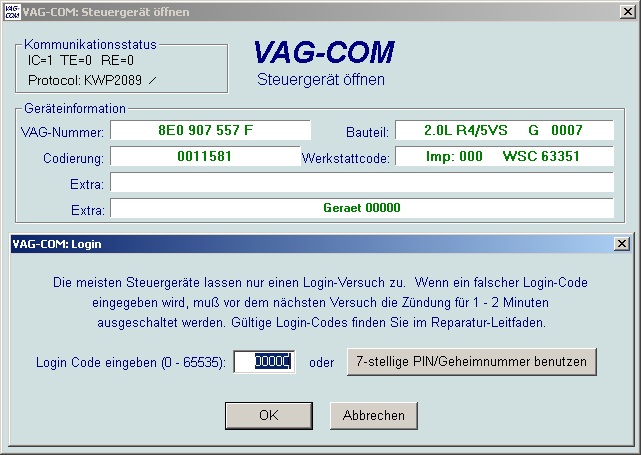Close the VAG-COM Login dialog

click(620, 243)
